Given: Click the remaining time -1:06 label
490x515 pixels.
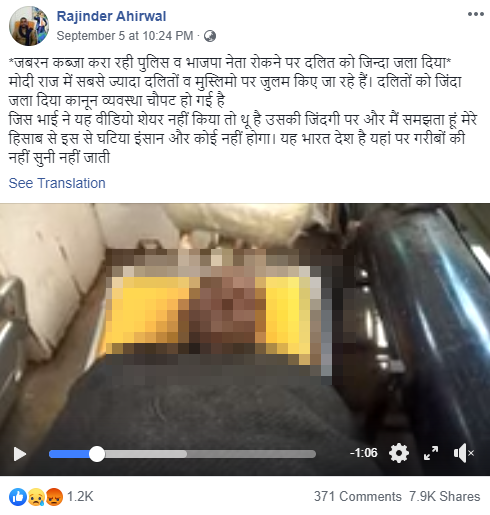Looking at the screenshot, I should point(364,453).
